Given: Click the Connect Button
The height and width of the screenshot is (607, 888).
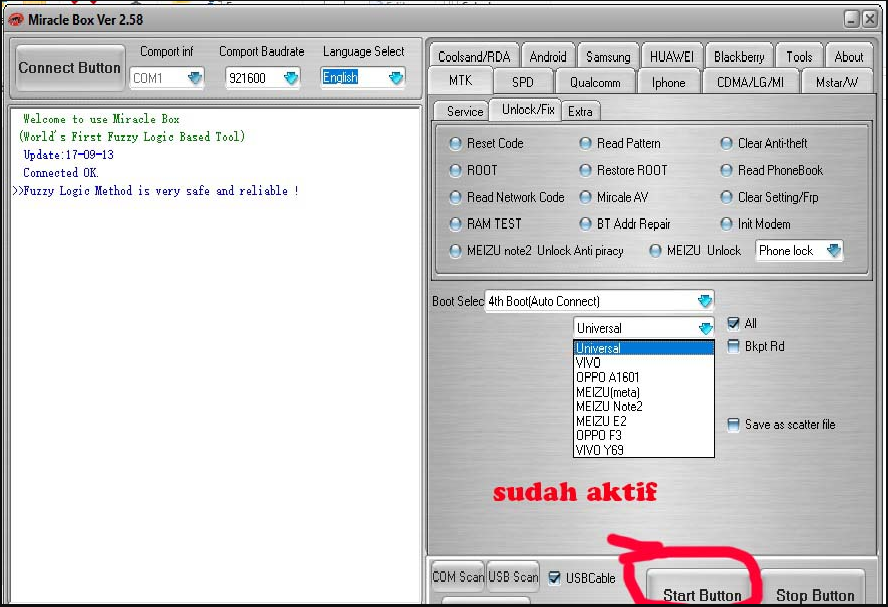Looking at the screenshot, I should [x=70, y=68].
